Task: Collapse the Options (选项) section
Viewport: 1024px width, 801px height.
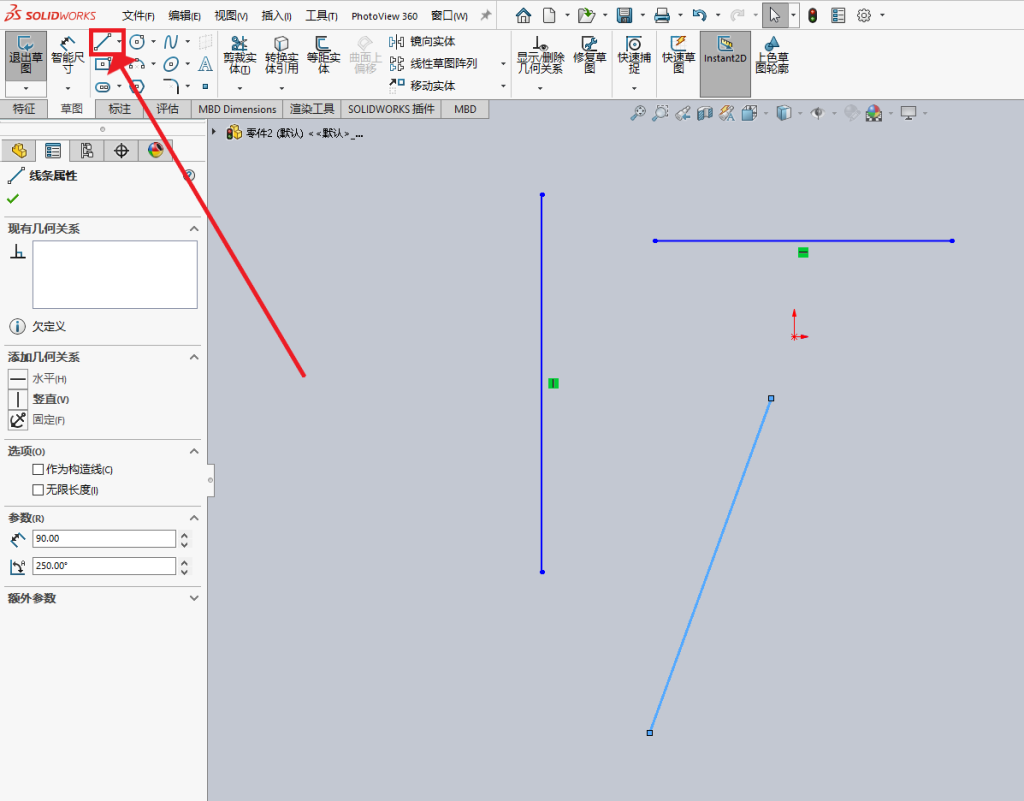Action: (x=194, y=451)
